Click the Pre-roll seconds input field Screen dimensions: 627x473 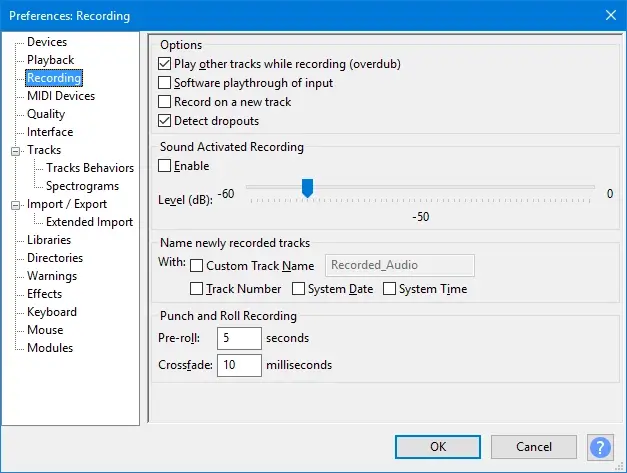(238, 338)
